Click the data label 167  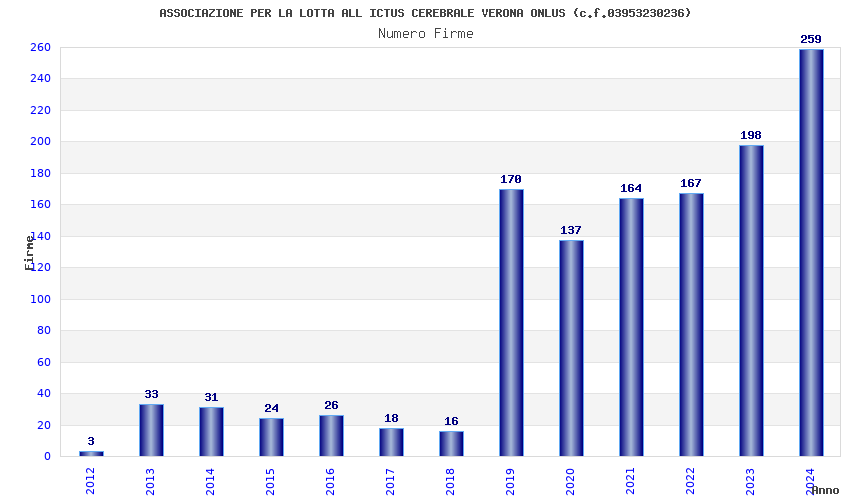691,184
